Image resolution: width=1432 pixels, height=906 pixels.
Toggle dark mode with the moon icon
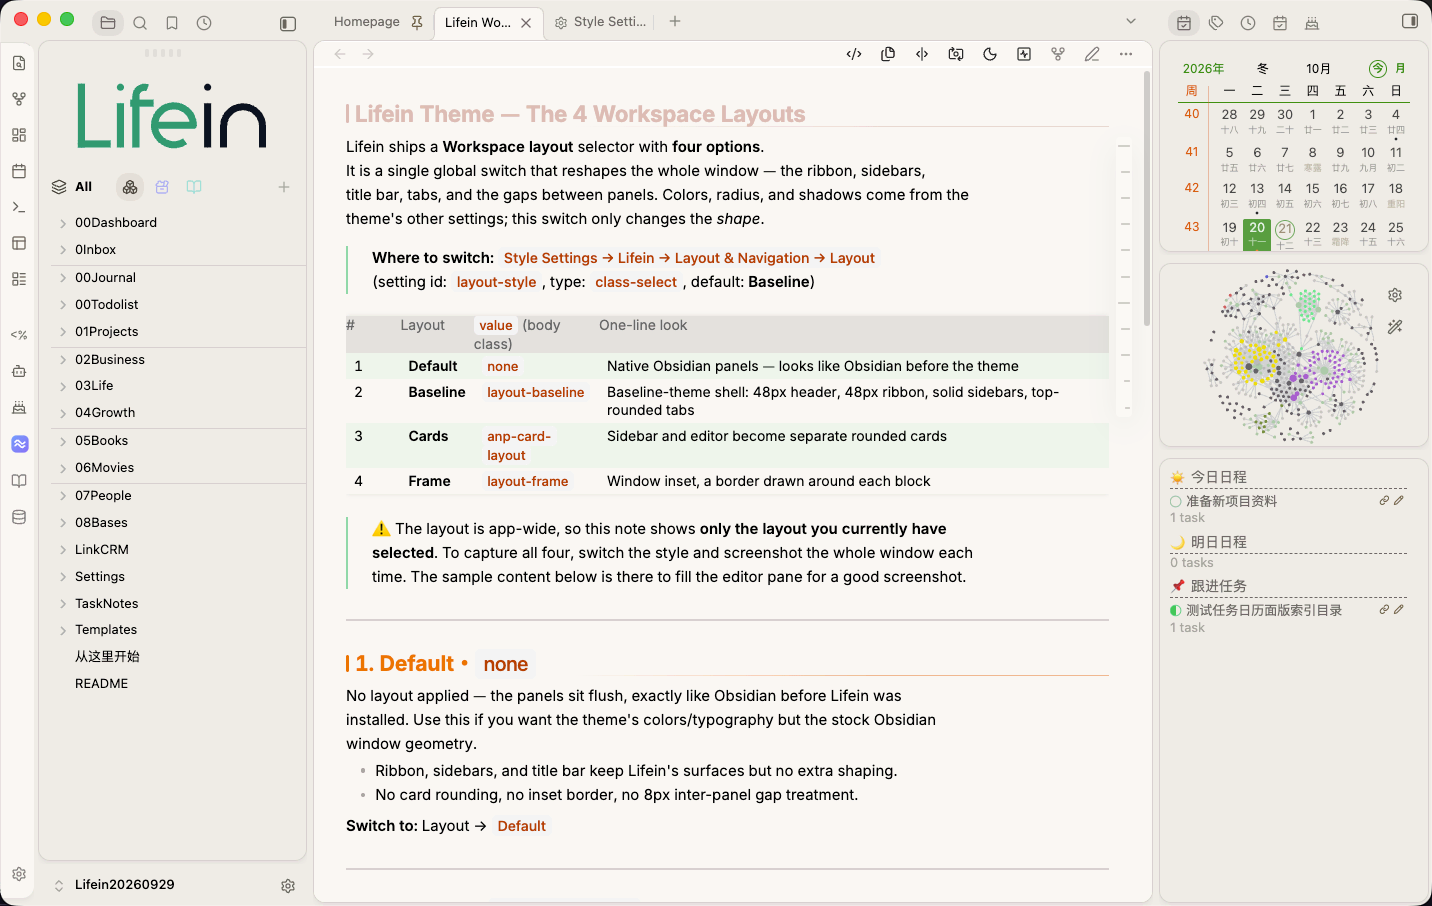pos(990,54)
